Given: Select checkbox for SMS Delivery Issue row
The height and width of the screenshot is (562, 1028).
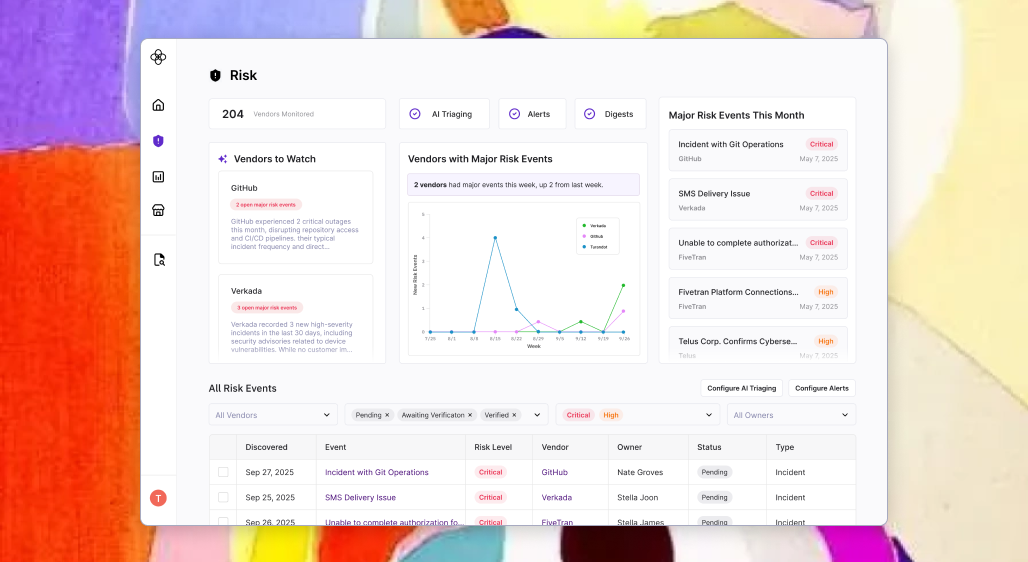Looking at the screenshot, I should click(x=223, y=497).
